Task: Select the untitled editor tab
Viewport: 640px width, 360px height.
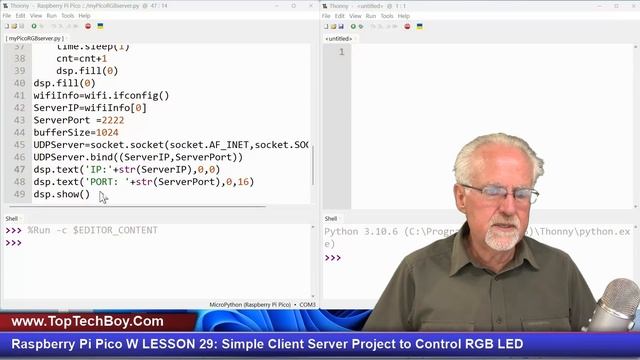Action: (x=339, y=39)
